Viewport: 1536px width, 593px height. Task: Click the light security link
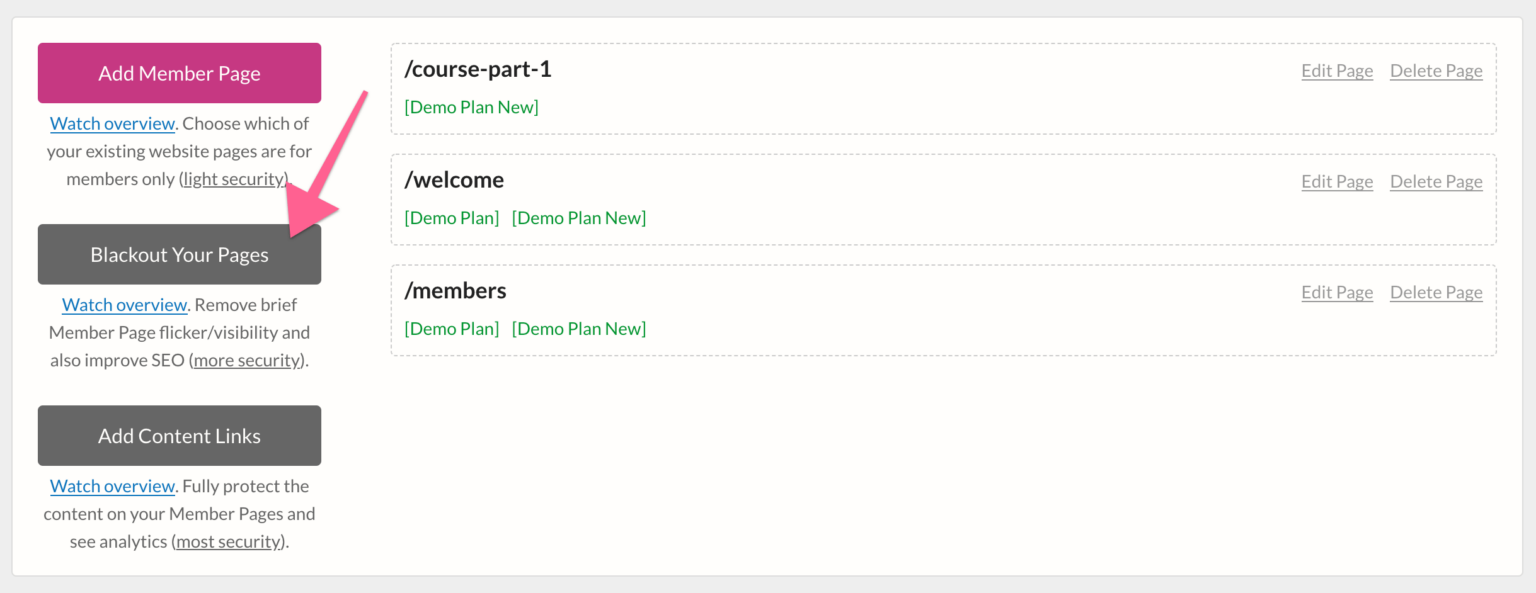pos(231,178)
